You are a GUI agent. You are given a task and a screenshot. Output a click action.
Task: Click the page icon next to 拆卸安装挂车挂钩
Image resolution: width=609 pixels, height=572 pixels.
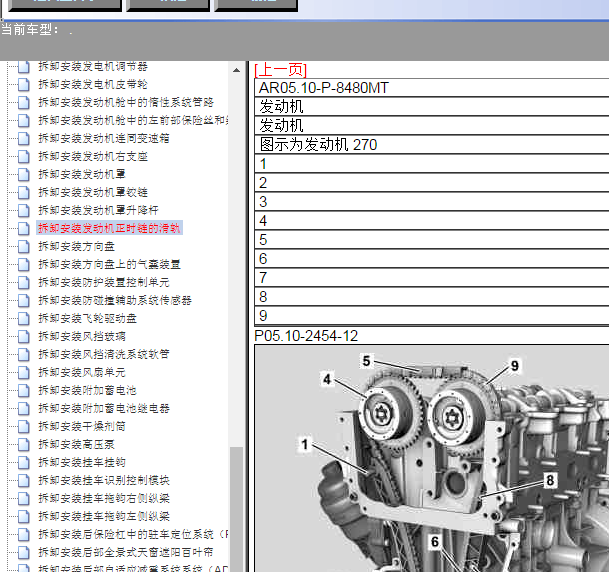[24, 462]
